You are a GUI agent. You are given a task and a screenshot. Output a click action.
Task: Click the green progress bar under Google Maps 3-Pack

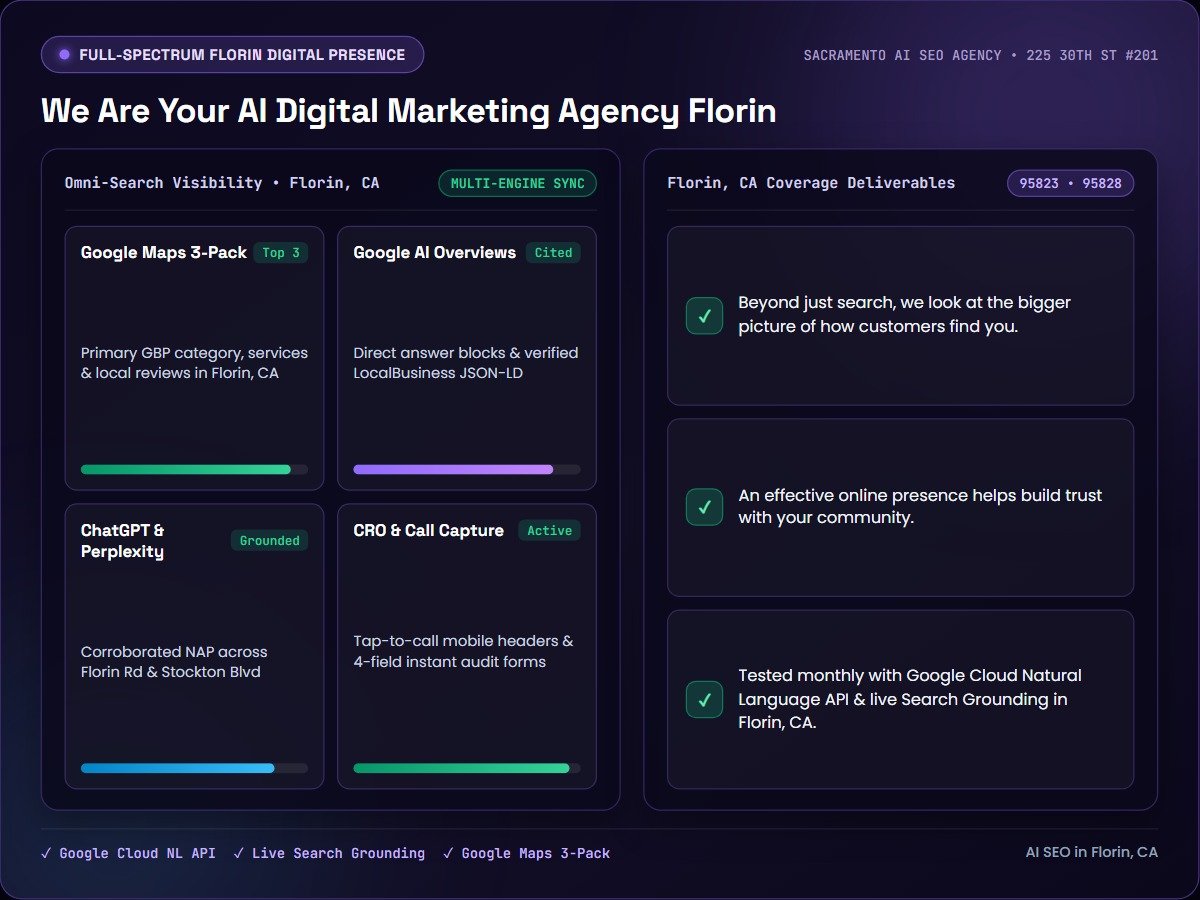(194, 469)
